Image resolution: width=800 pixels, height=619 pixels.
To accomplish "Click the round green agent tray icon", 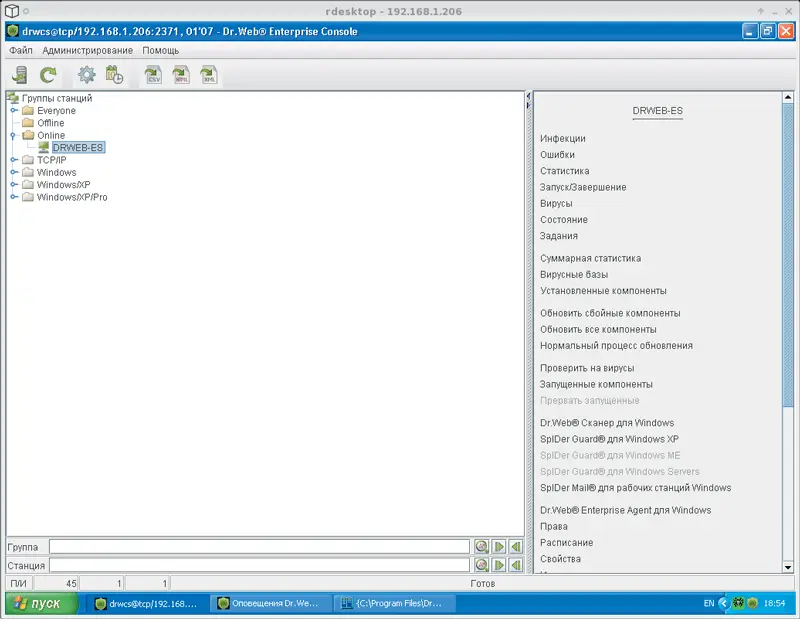I will pos(752,603).
